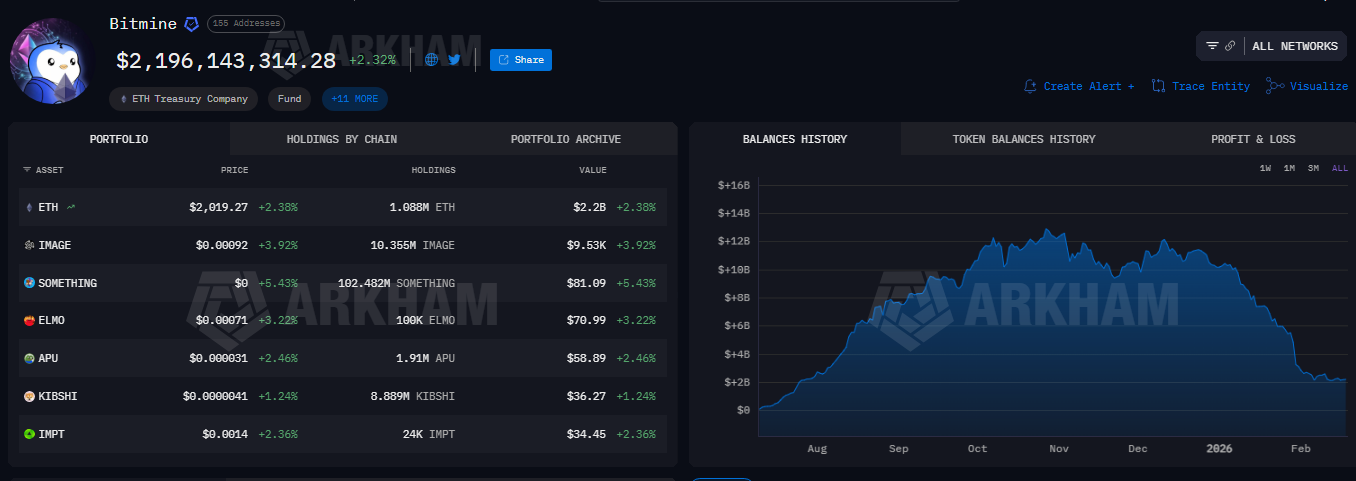Click the Visualize graph icon

1275,86
